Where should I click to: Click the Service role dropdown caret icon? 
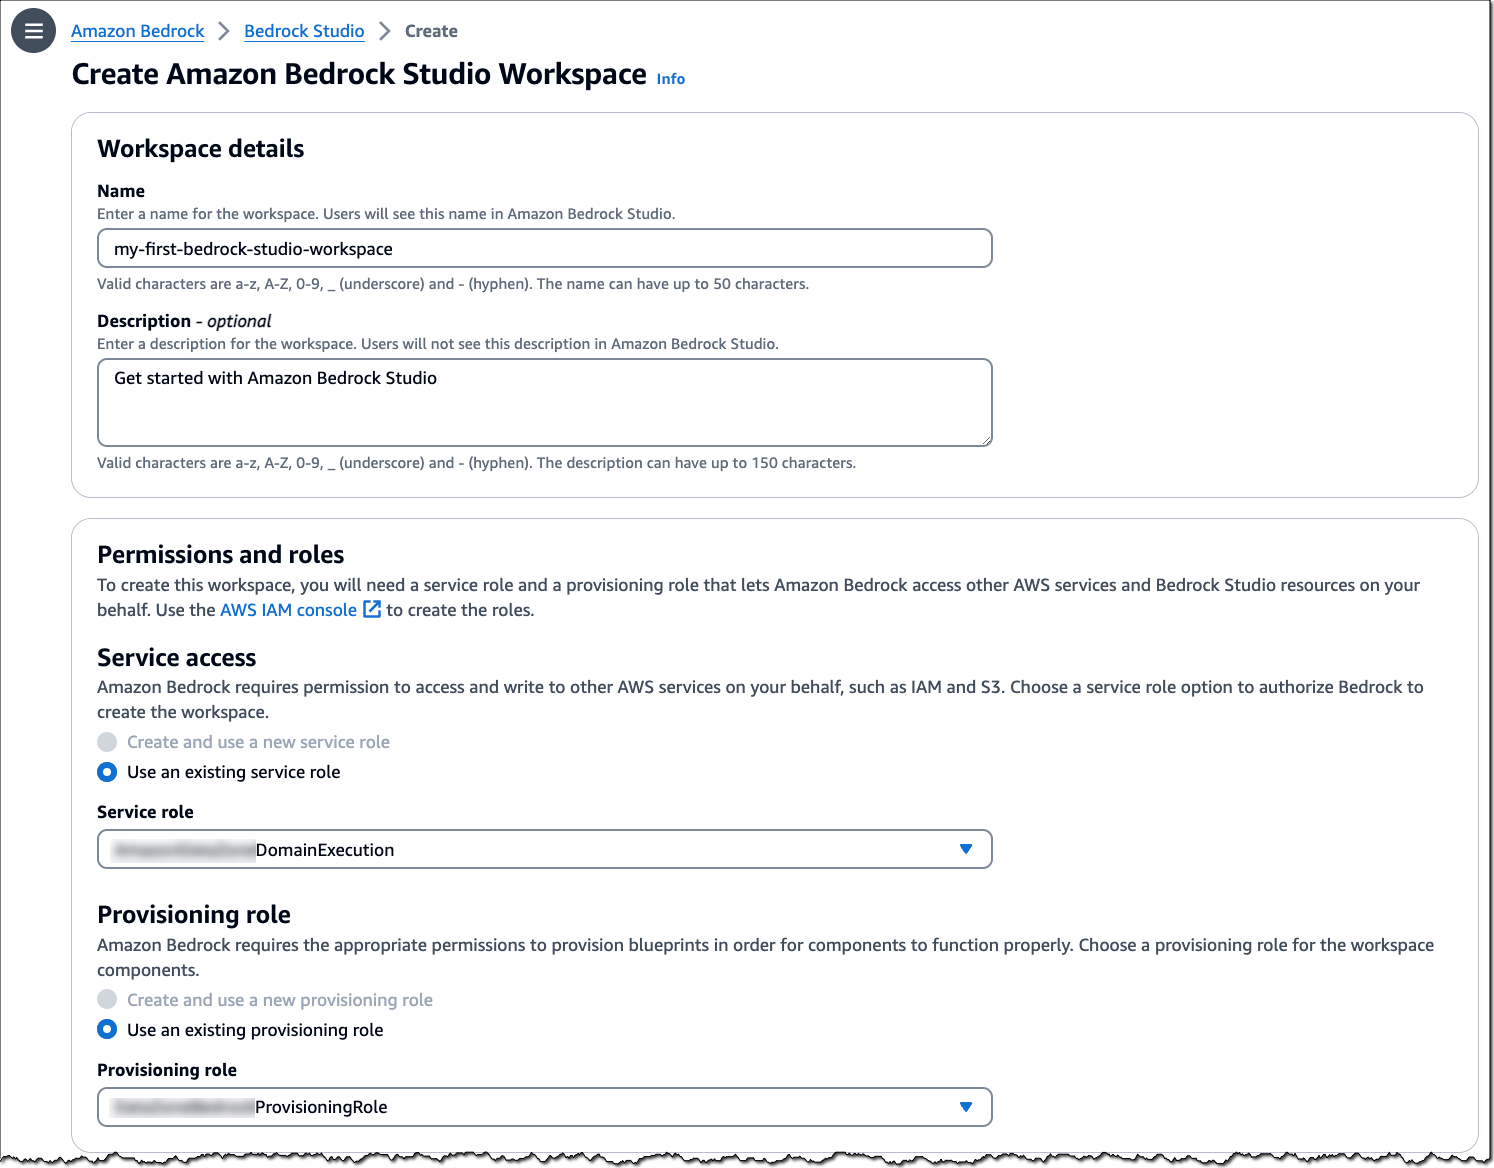[965, 848]
